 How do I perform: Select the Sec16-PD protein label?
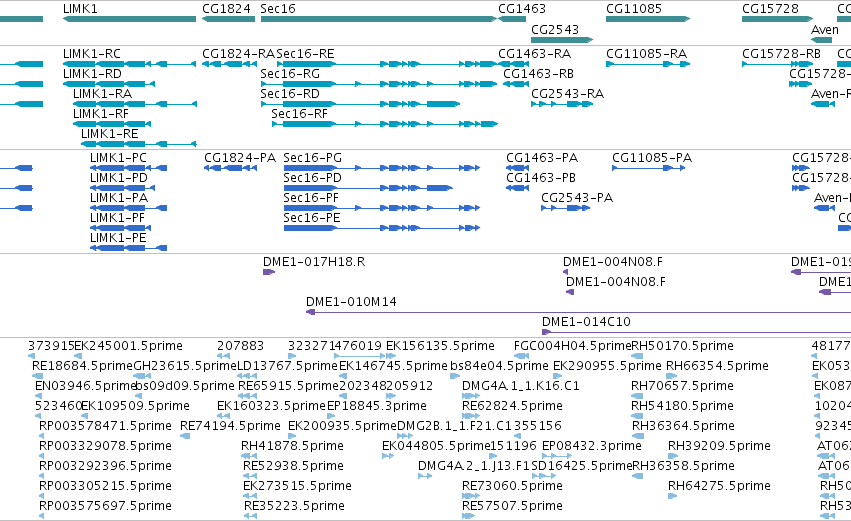tap(313, 178)
